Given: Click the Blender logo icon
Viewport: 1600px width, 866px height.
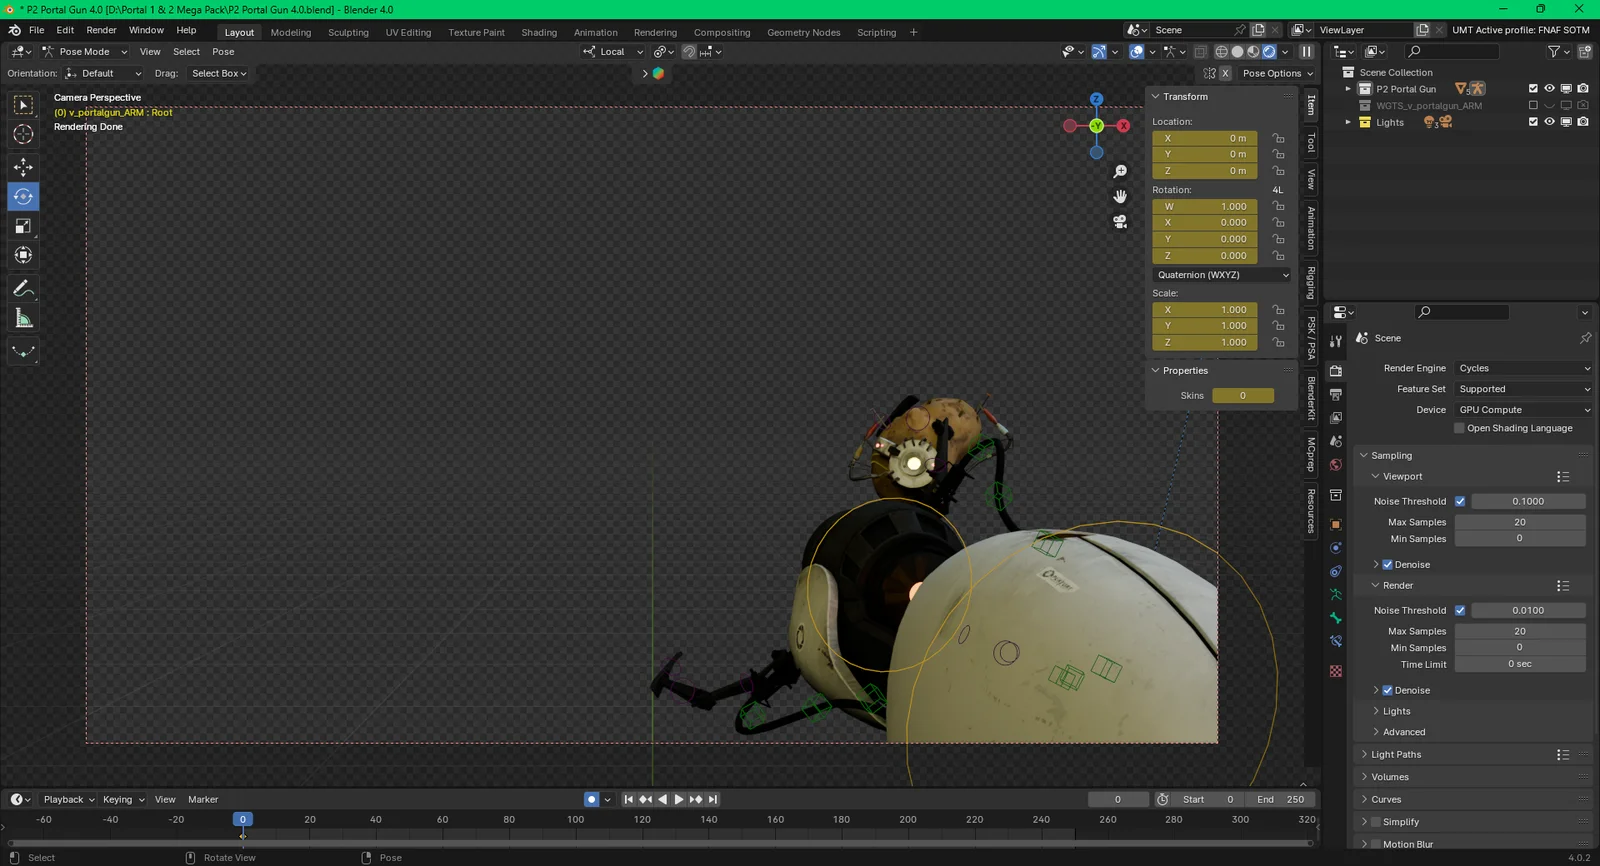Looking at the screenshot, I should (15, 31).
